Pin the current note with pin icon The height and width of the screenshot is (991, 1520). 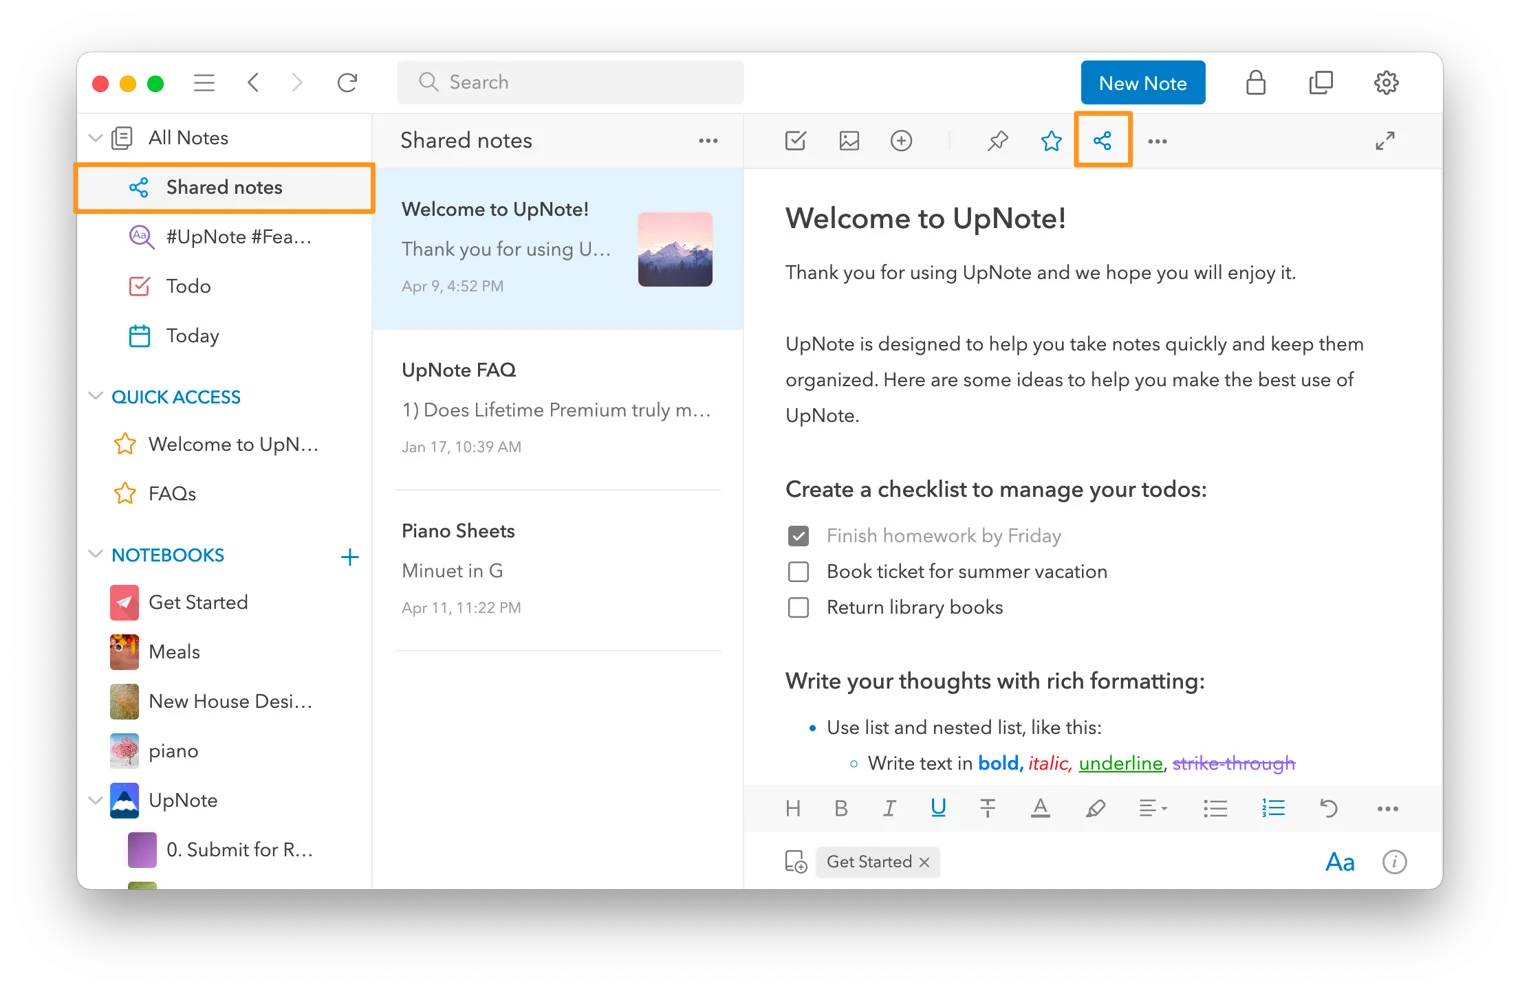pyautogui.click(x=997, y=141)
